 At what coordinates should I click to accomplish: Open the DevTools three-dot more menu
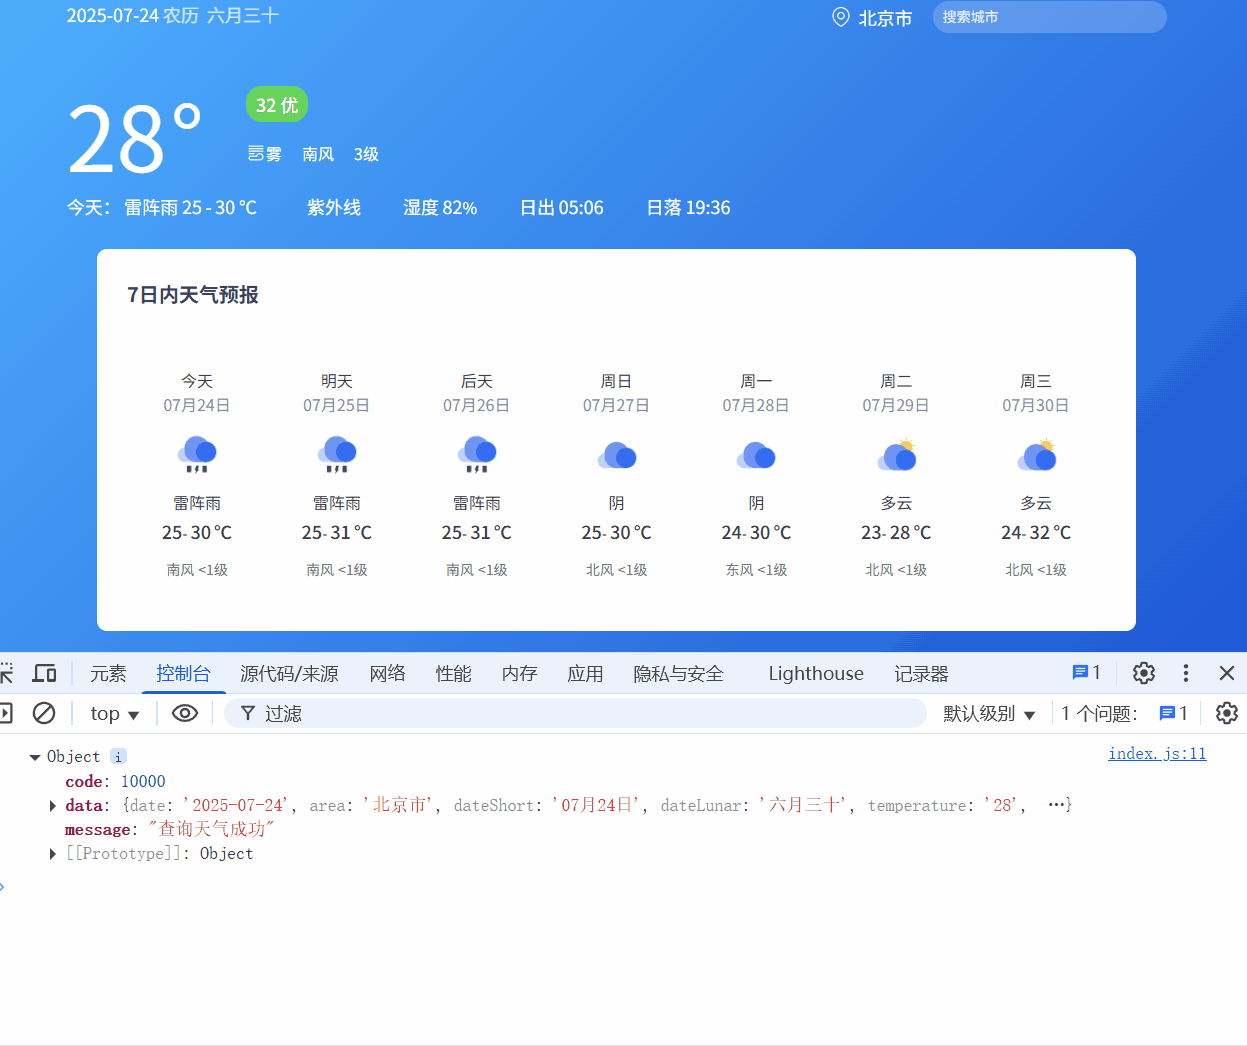click(1186, 673)
